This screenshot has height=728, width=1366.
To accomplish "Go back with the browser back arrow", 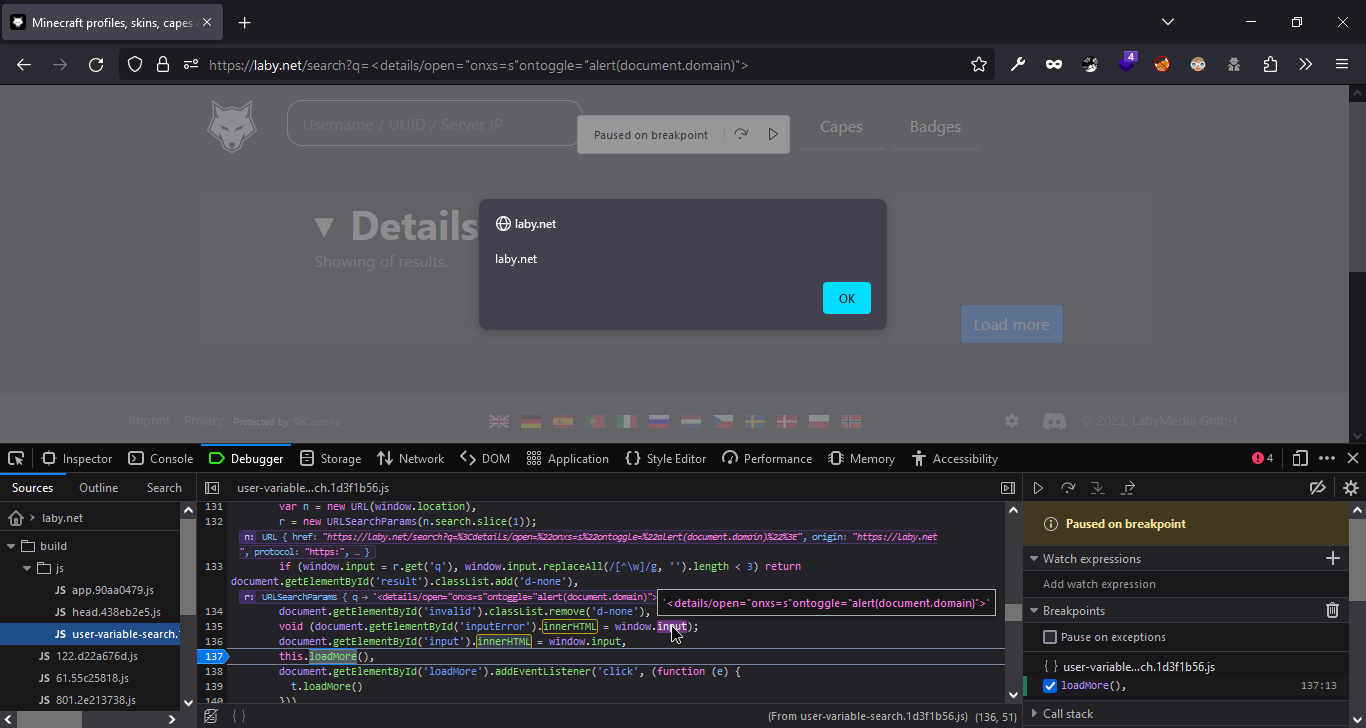I will click(x=24, y=65).
